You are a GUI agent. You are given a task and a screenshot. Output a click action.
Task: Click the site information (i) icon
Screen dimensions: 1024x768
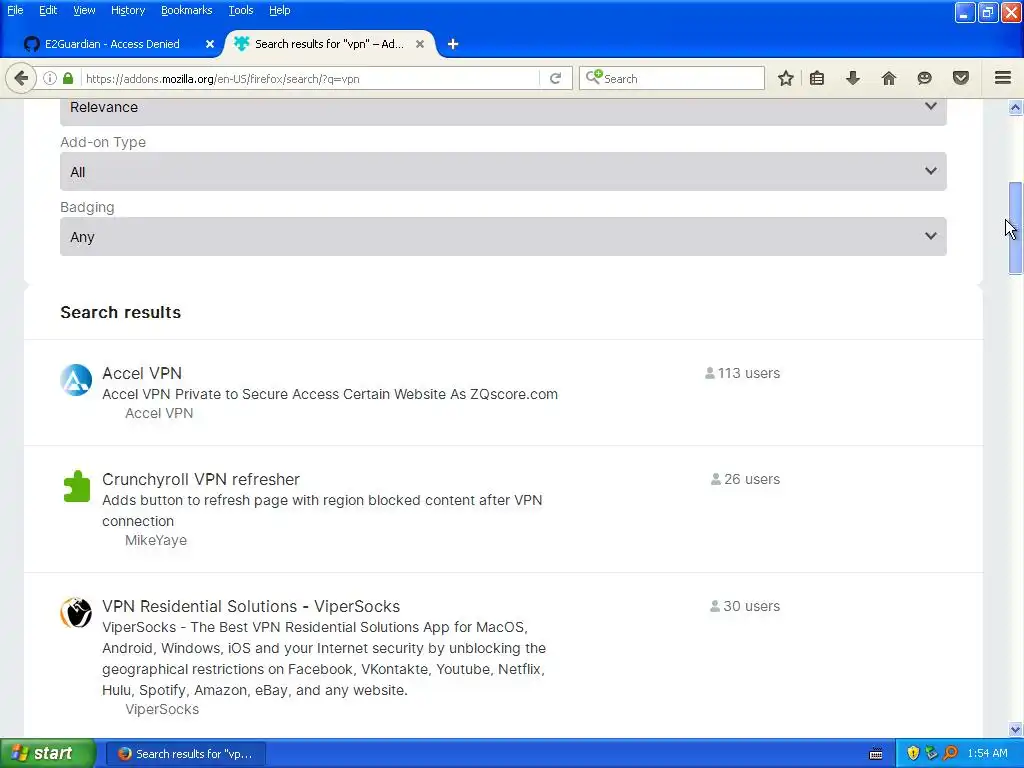(50, 78)
